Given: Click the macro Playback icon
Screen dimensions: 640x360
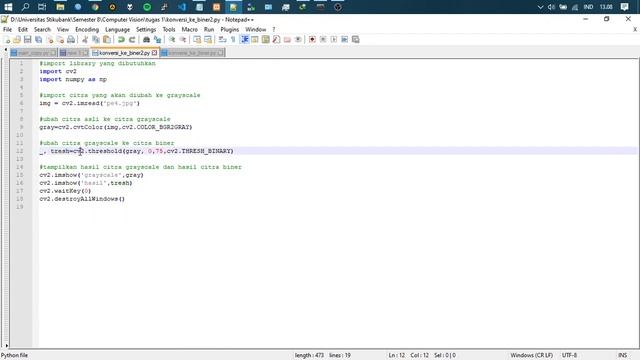Looking at the screenshot, I should pyautogui.click(x=334, y=40).
